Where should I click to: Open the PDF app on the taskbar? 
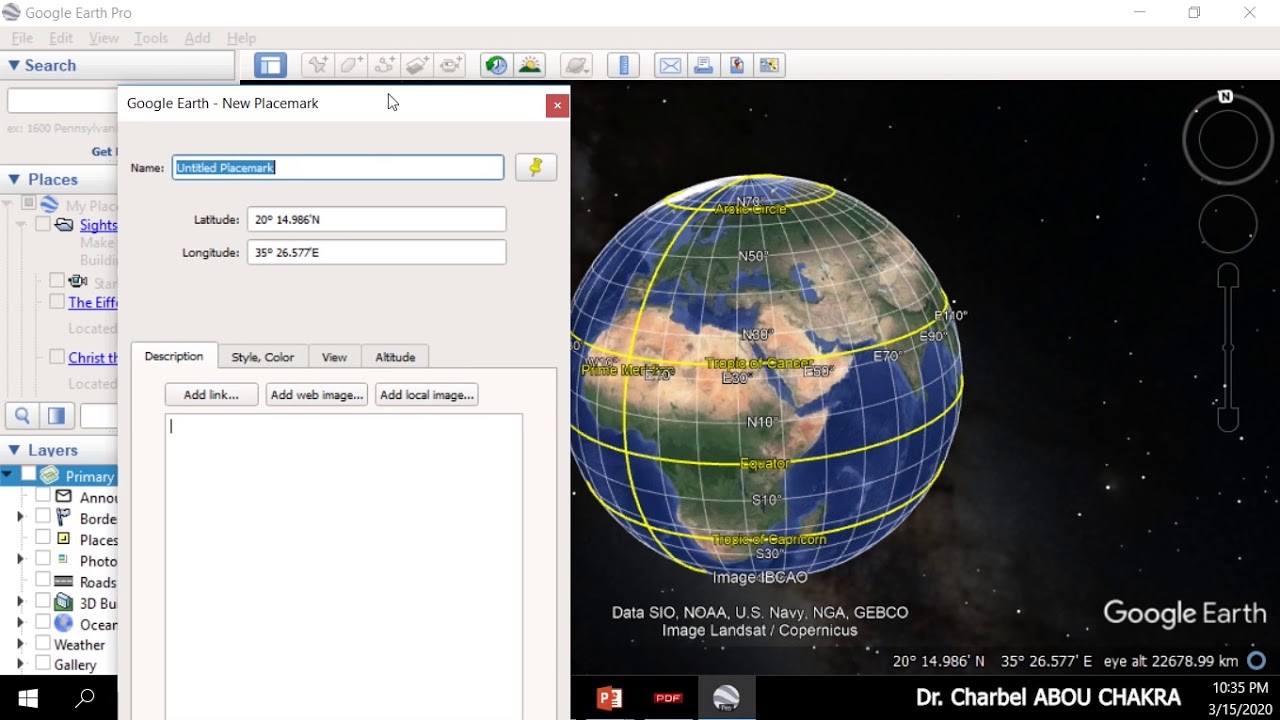(x=668, y=698)
